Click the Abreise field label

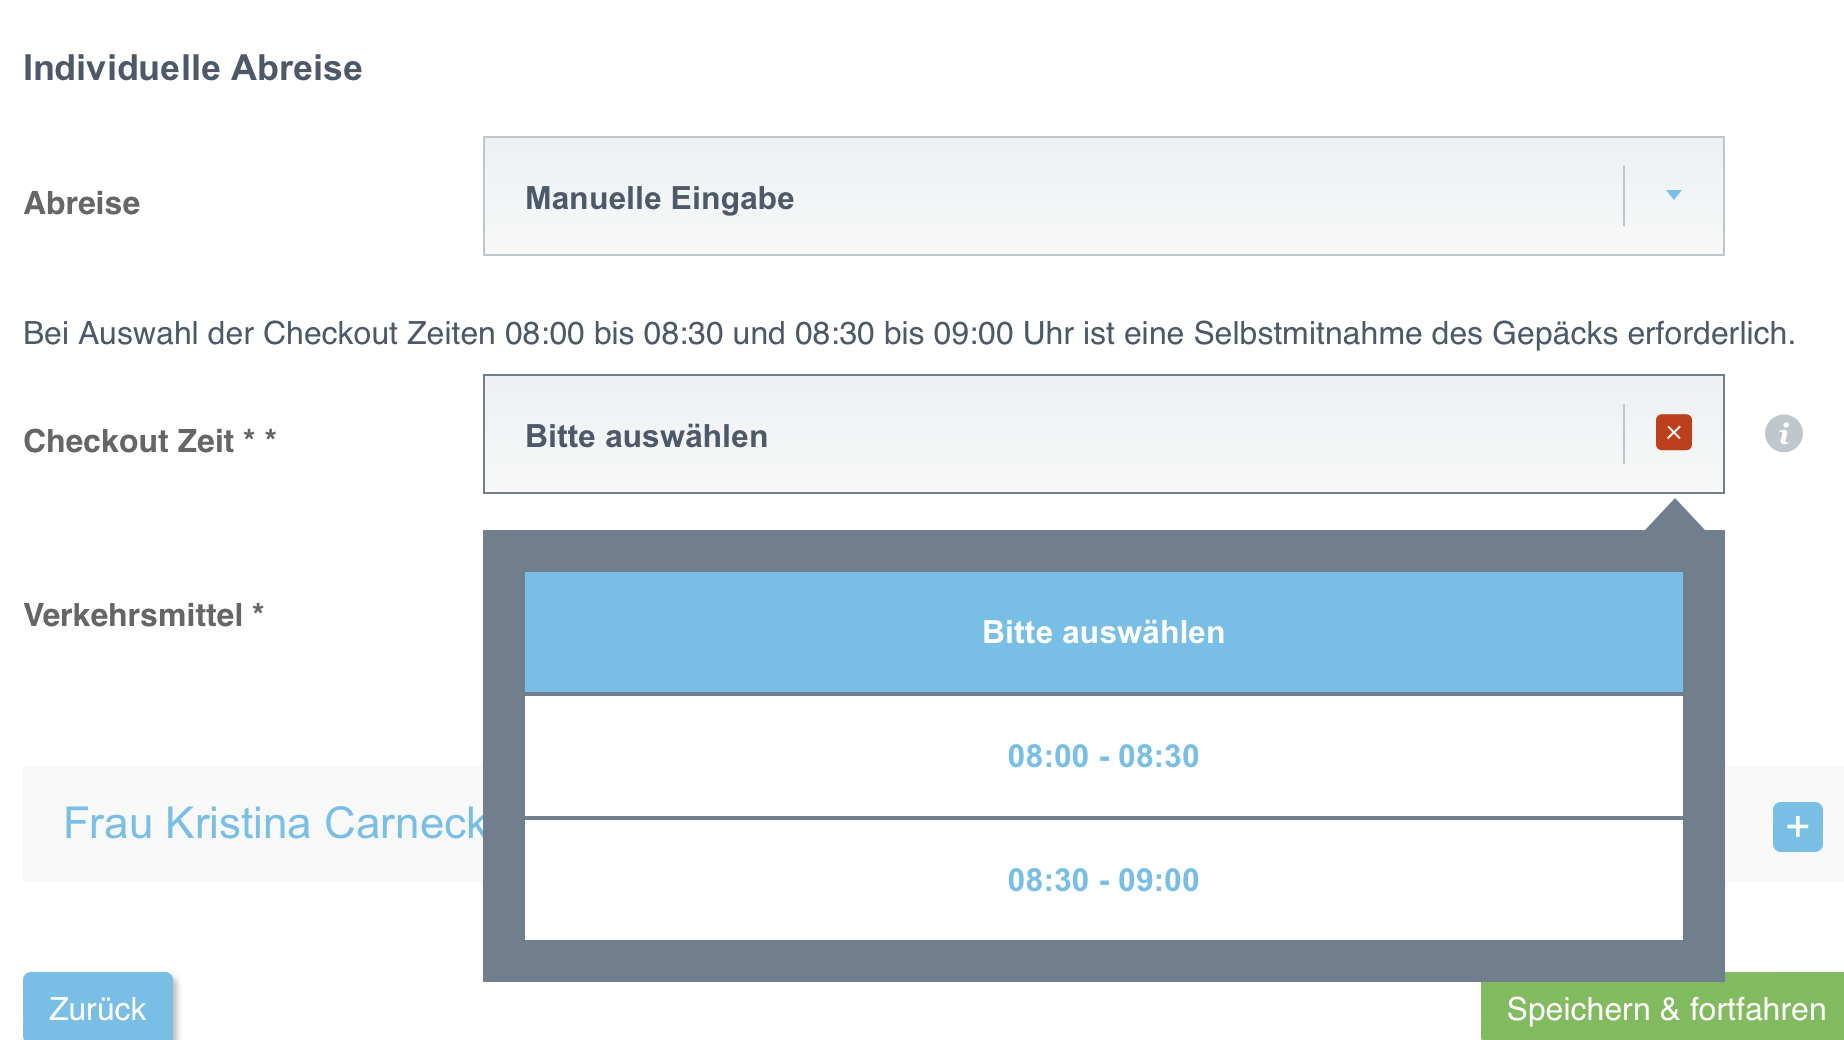coord(82,203)
